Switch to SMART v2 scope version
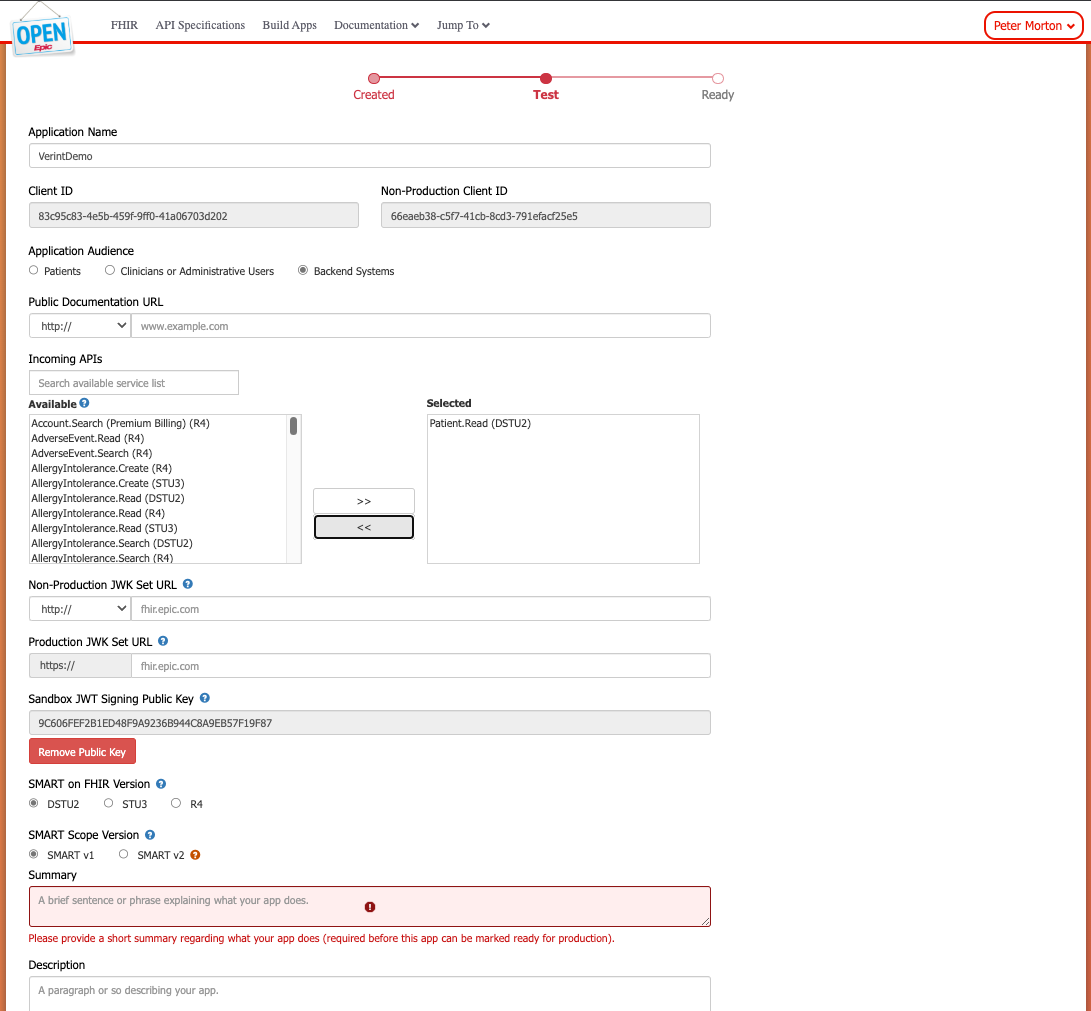The image size is (1091, 1011). click(123, 853)
